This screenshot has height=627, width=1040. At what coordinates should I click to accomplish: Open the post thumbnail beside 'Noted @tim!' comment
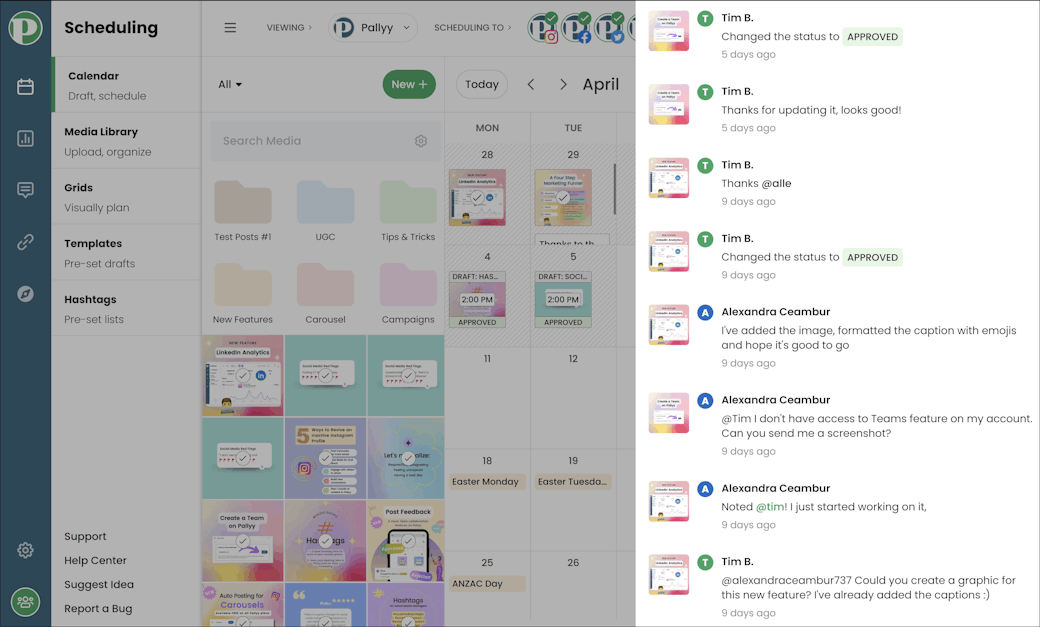coord(669,501)
